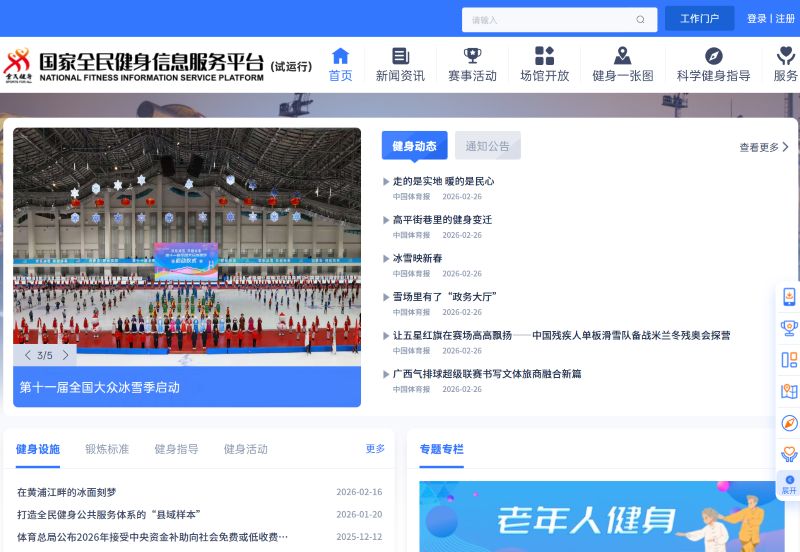Switch to the 通知公告 tab

(488, 146)
